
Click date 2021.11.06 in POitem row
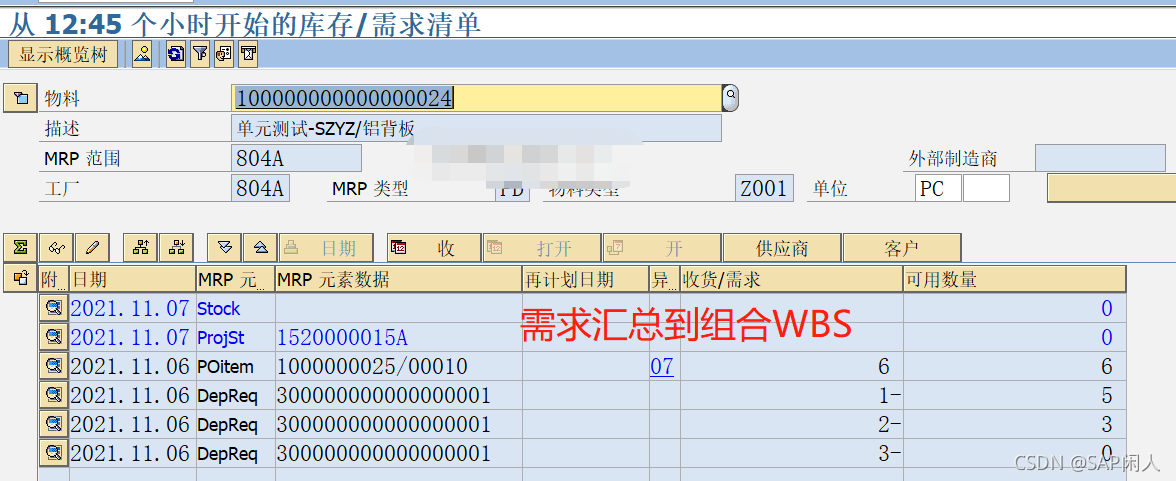click(131, 366)
